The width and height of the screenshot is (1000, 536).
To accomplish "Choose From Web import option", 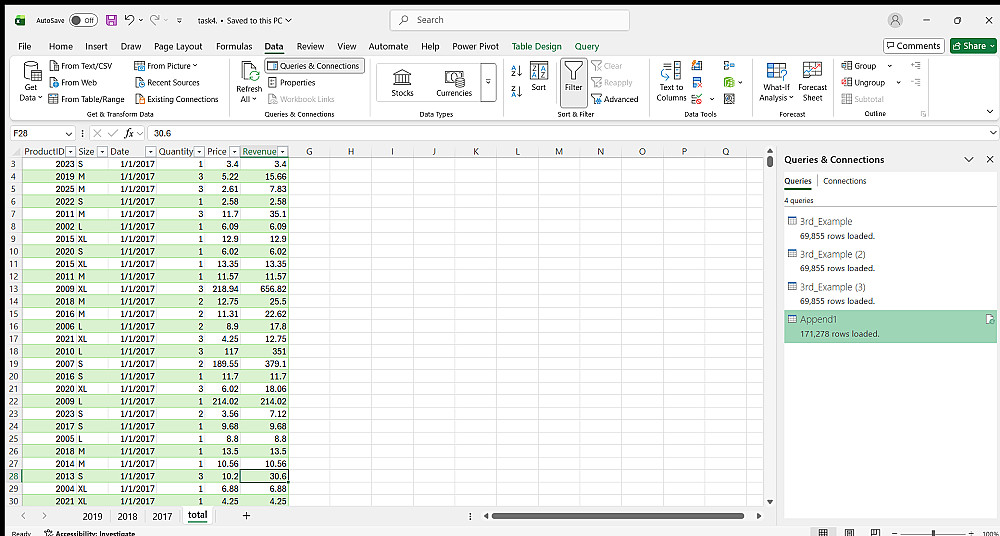I will click(73, 82).
